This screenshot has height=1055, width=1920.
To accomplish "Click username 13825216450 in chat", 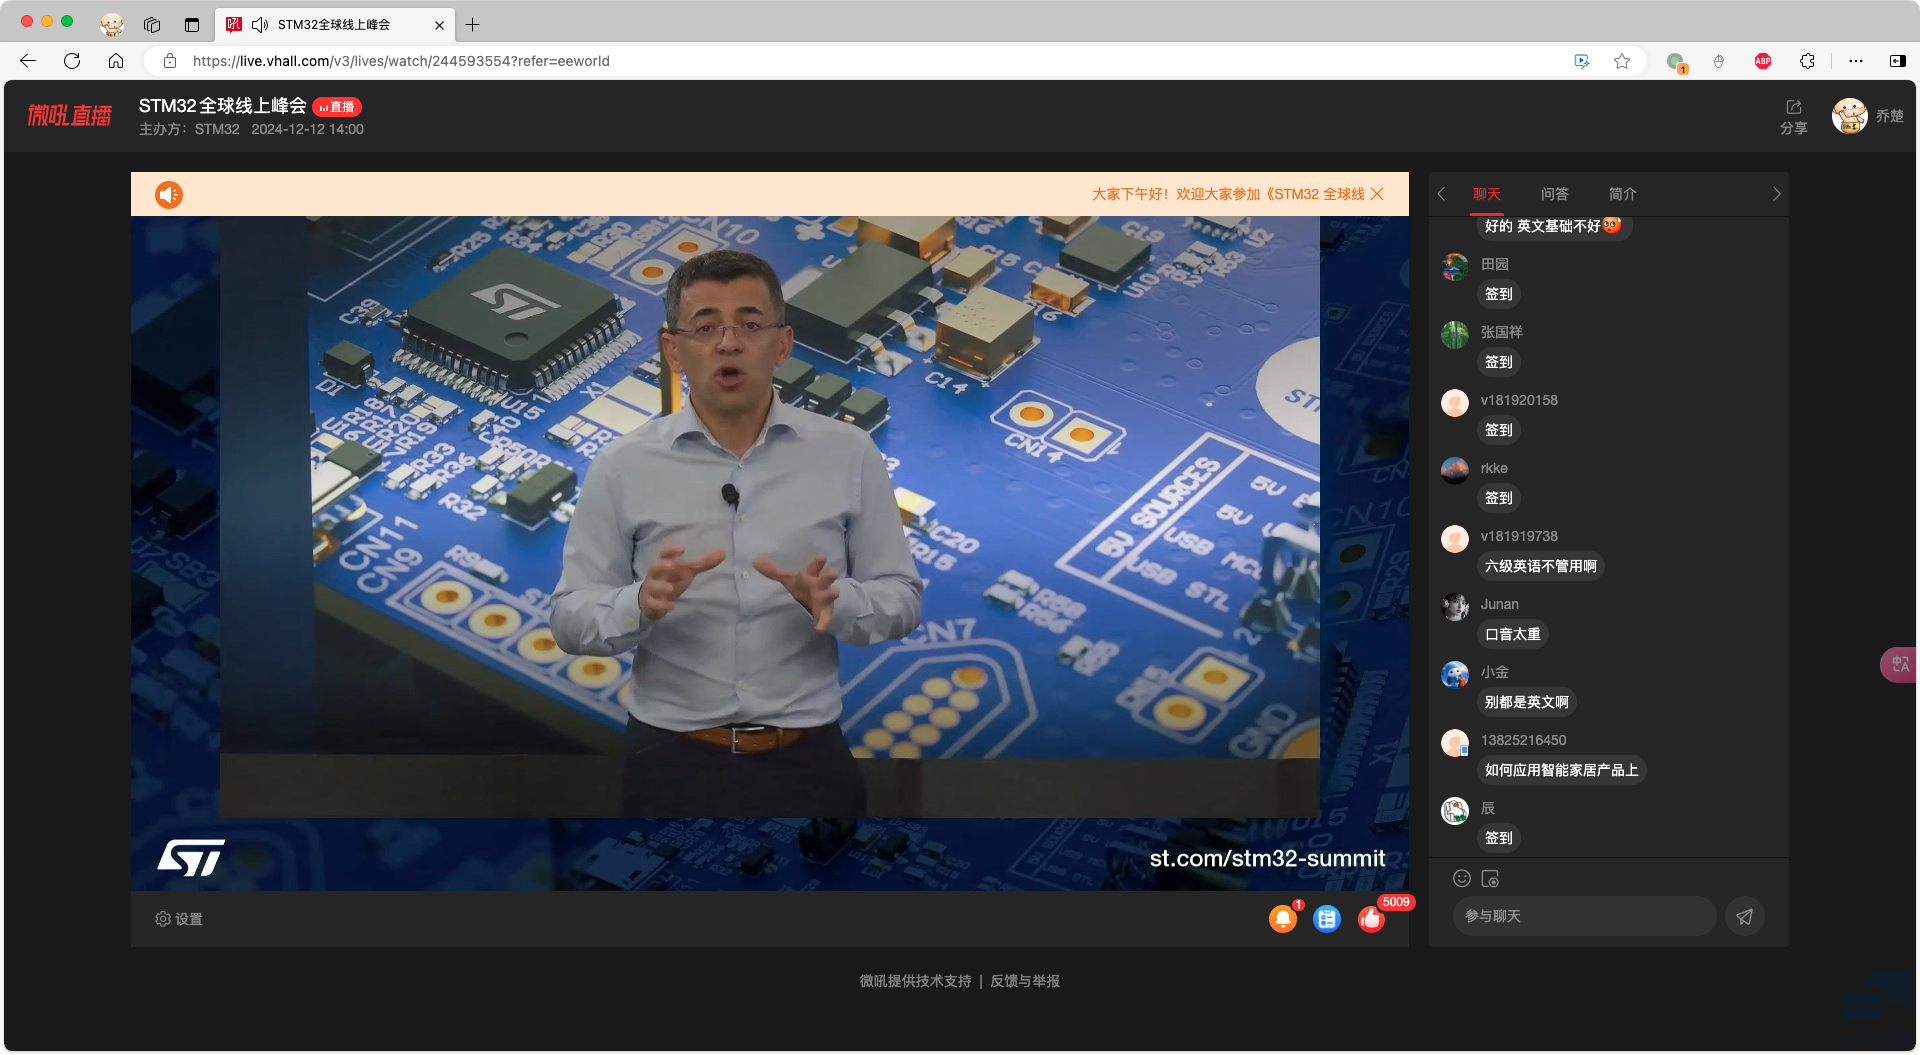I will click(x=1523, y=740).
